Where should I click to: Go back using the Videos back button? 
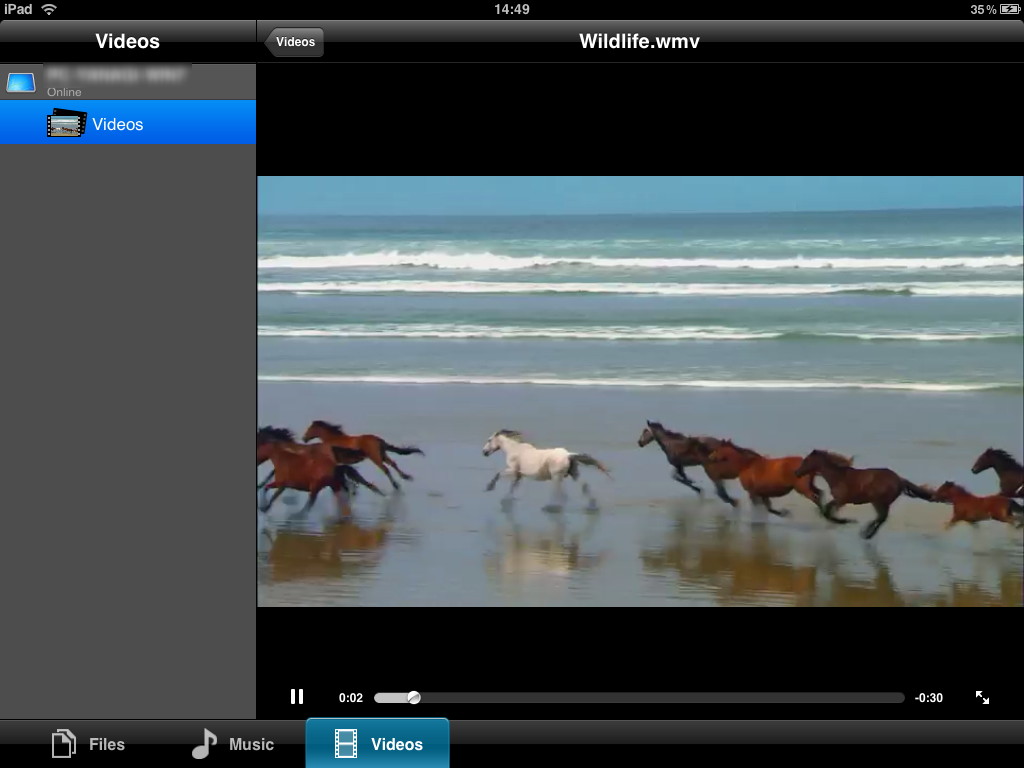[x=294, y=42]
